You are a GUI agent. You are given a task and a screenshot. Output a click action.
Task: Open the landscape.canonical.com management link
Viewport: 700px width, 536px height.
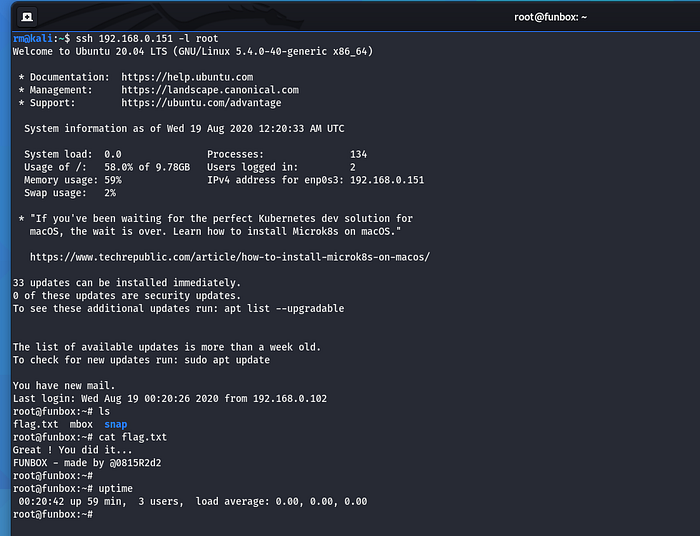pos(210,90)
